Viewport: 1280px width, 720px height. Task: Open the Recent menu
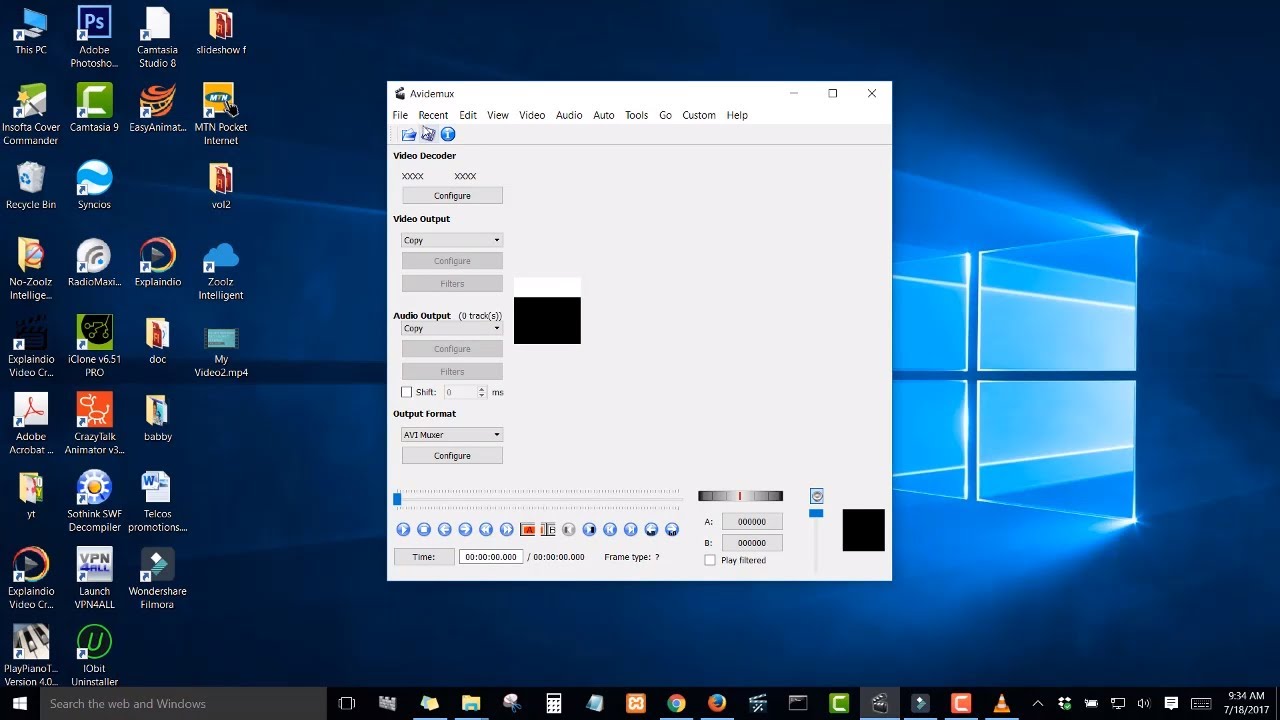(x=433, y=115)
